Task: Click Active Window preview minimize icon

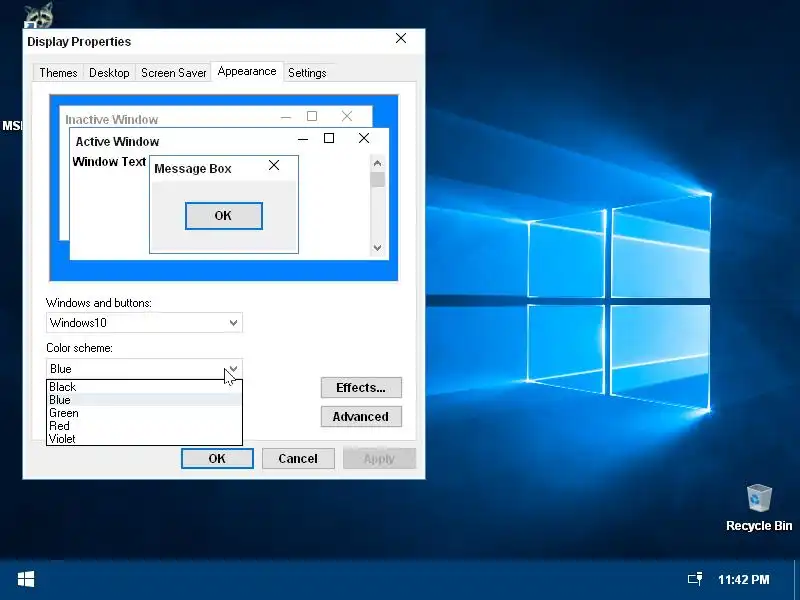Action: point(303,139)
